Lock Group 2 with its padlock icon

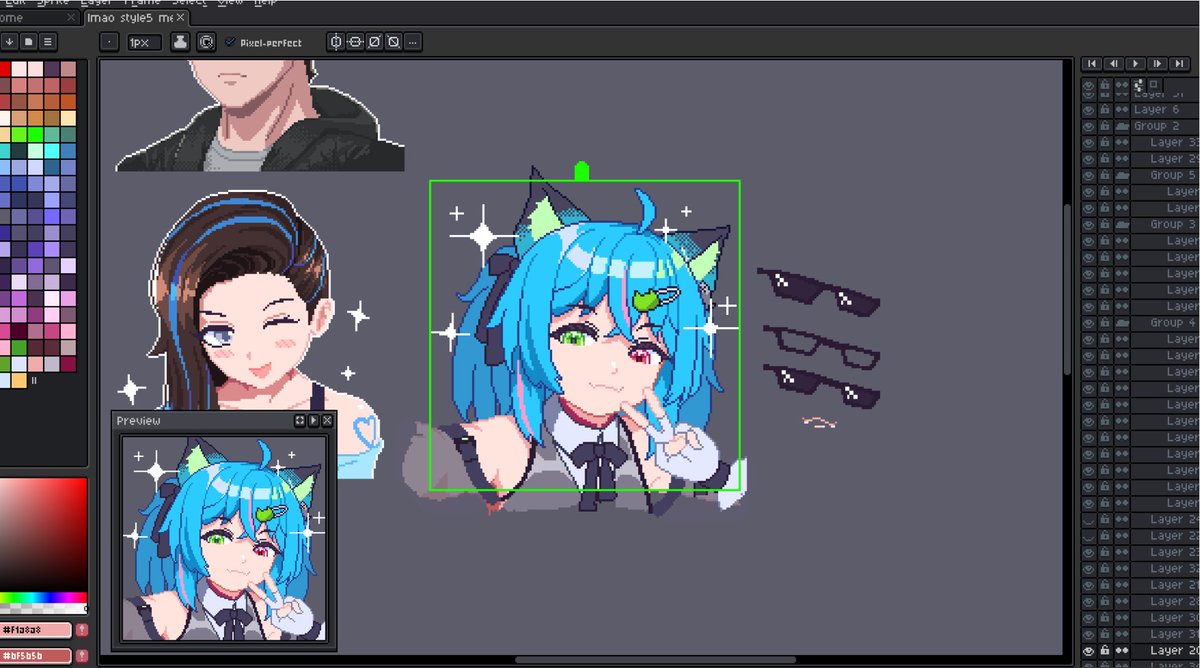[1105, 126]
